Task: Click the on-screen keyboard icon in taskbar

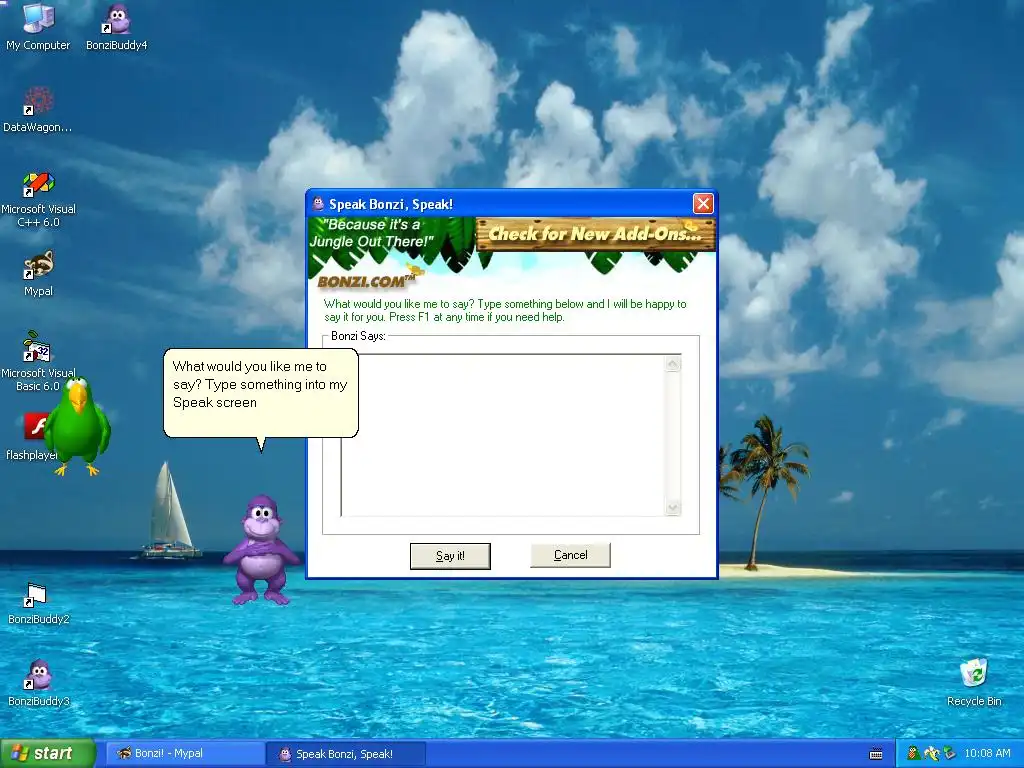Action: click(x=876, y=754)
